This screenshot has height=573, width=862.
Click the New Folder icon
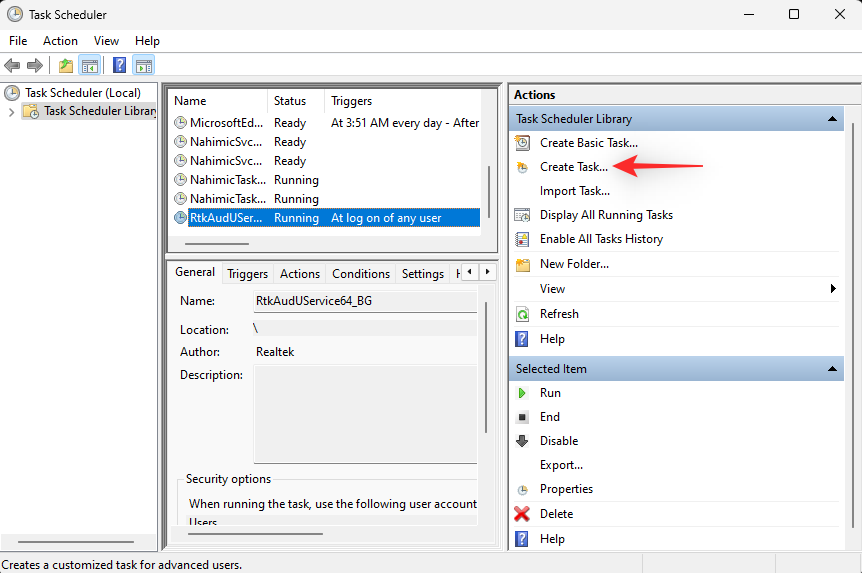(x=523, y=265)
